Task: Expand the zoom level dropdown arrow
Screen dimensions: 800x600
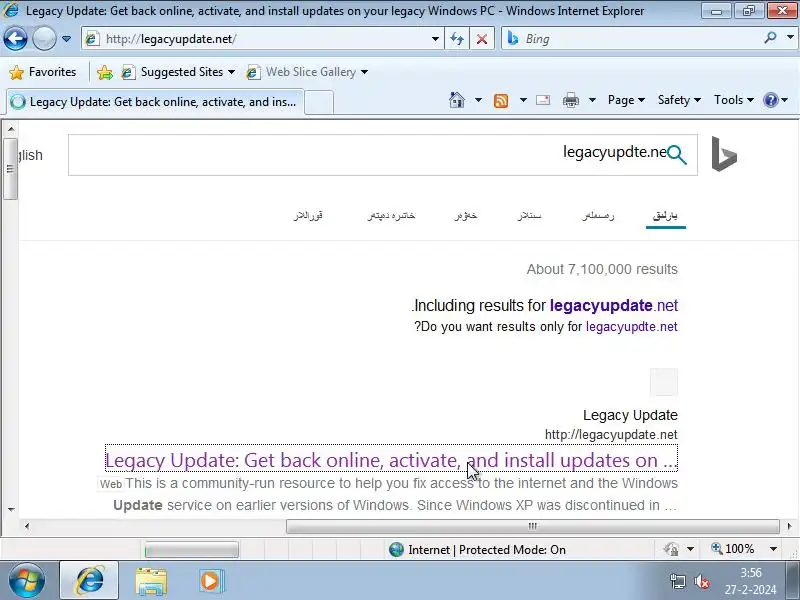Action: point(773,549)
